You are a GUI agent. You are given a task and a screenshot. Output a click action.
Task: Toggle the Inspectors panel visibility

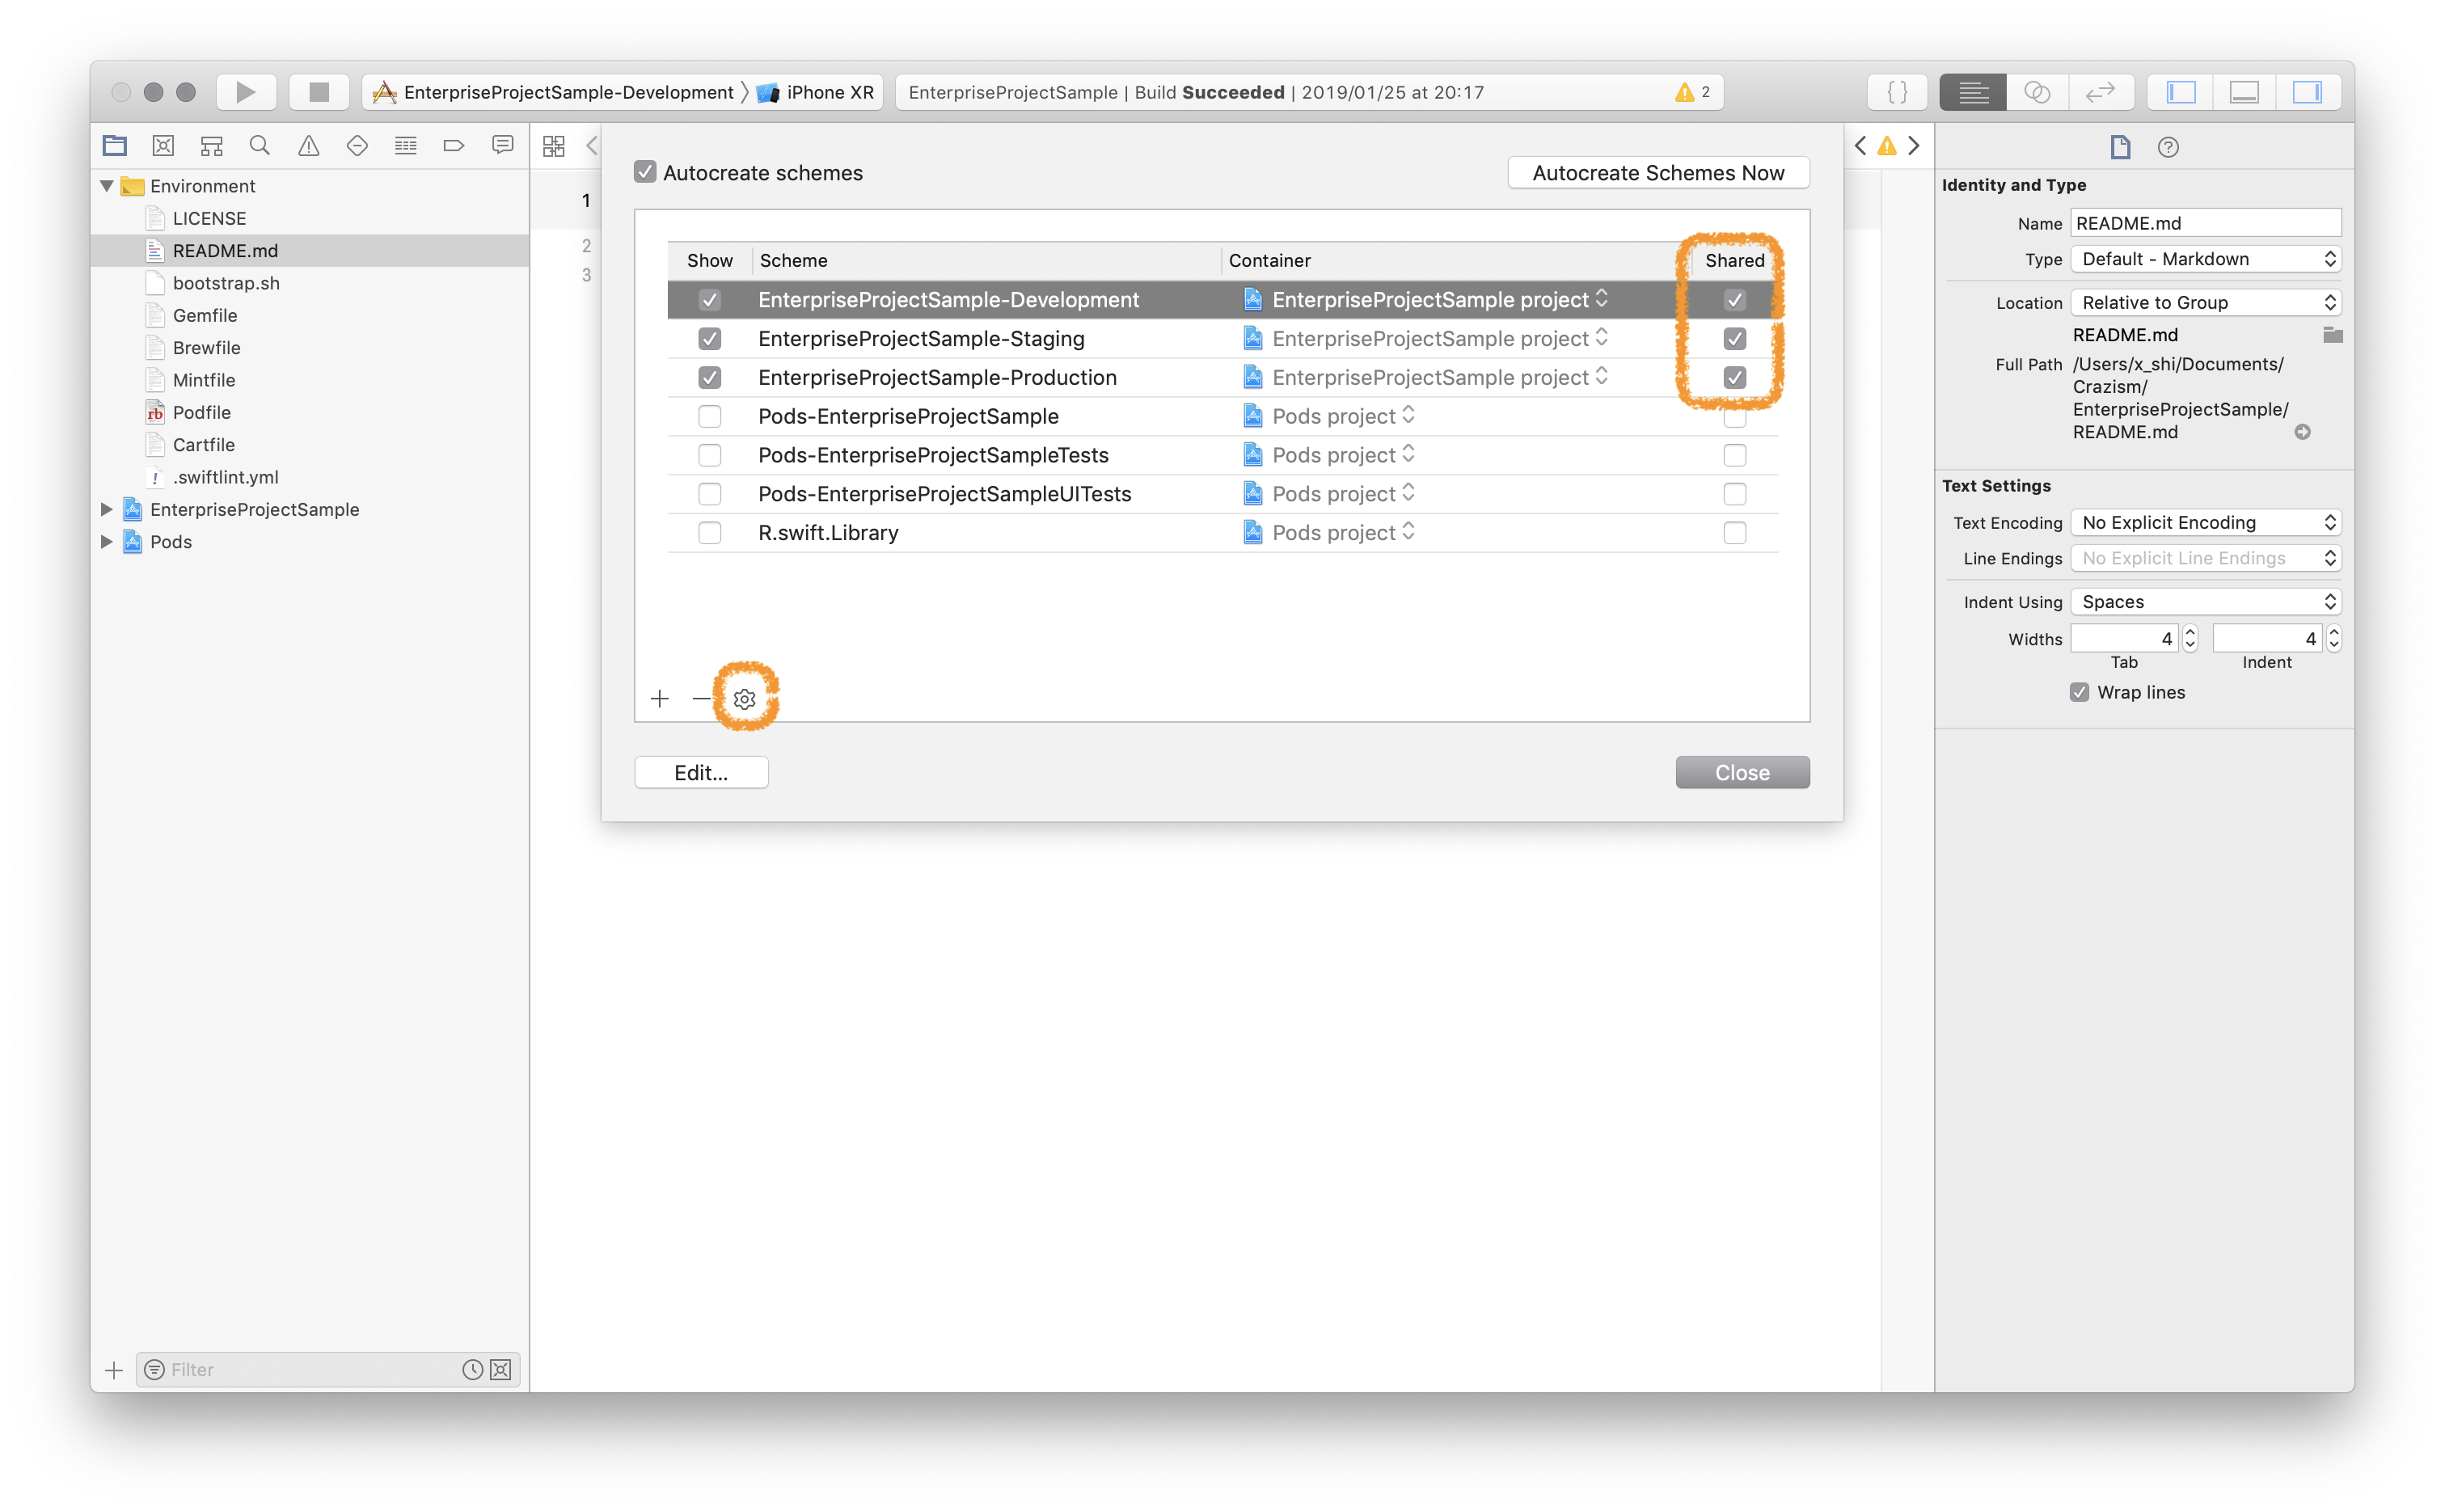pyautogui.click(x=2307, y=92)
